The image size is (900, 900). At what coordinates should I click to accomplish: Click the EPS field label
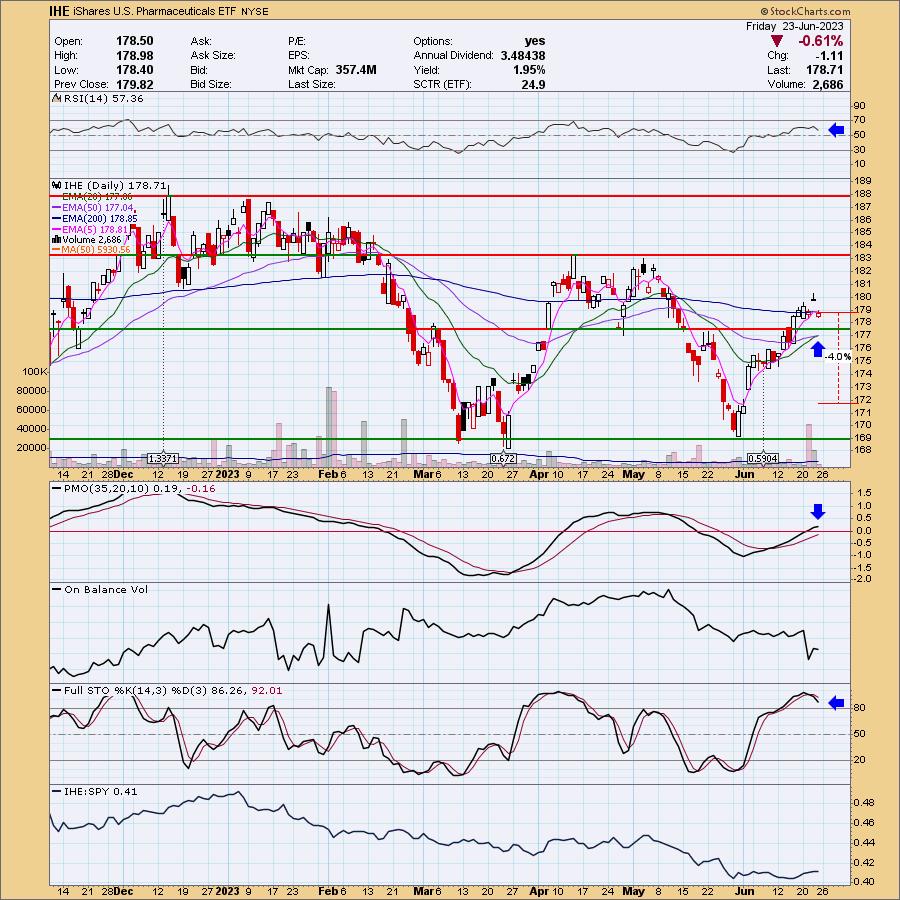click(298, 56)
